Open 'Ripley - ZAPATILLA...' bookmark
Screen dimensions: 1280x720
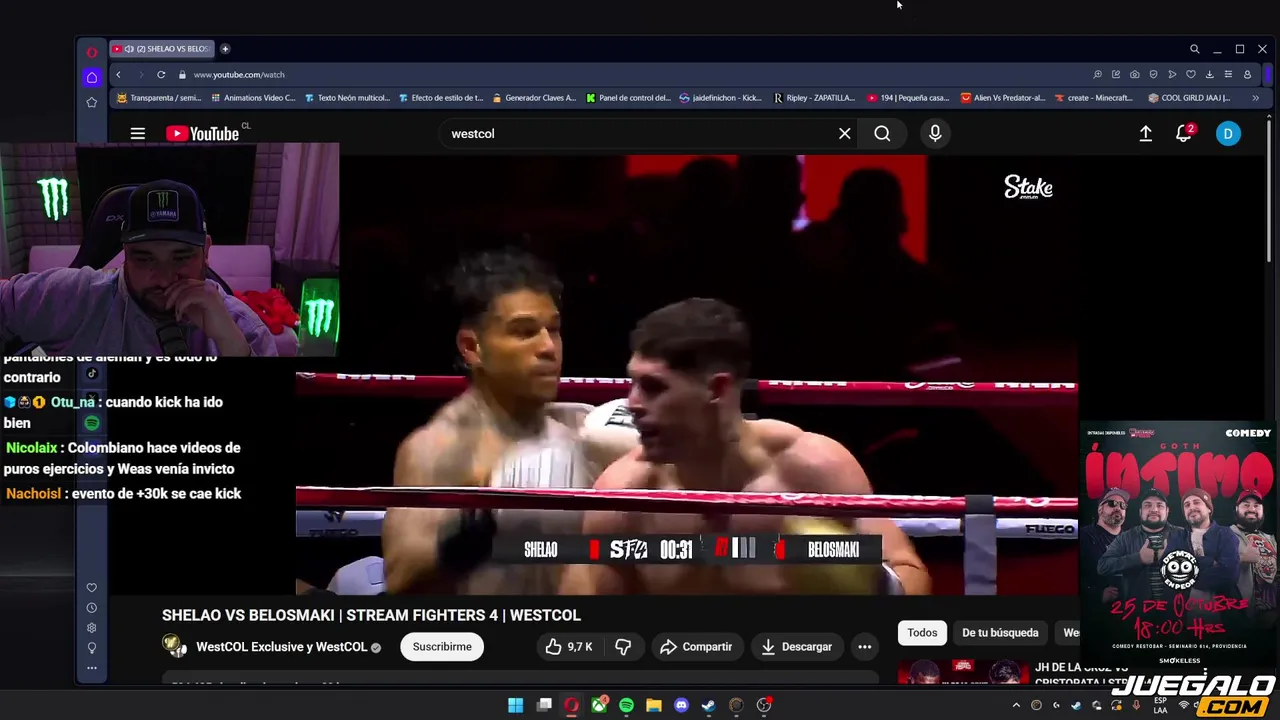(x=814, y=98)
